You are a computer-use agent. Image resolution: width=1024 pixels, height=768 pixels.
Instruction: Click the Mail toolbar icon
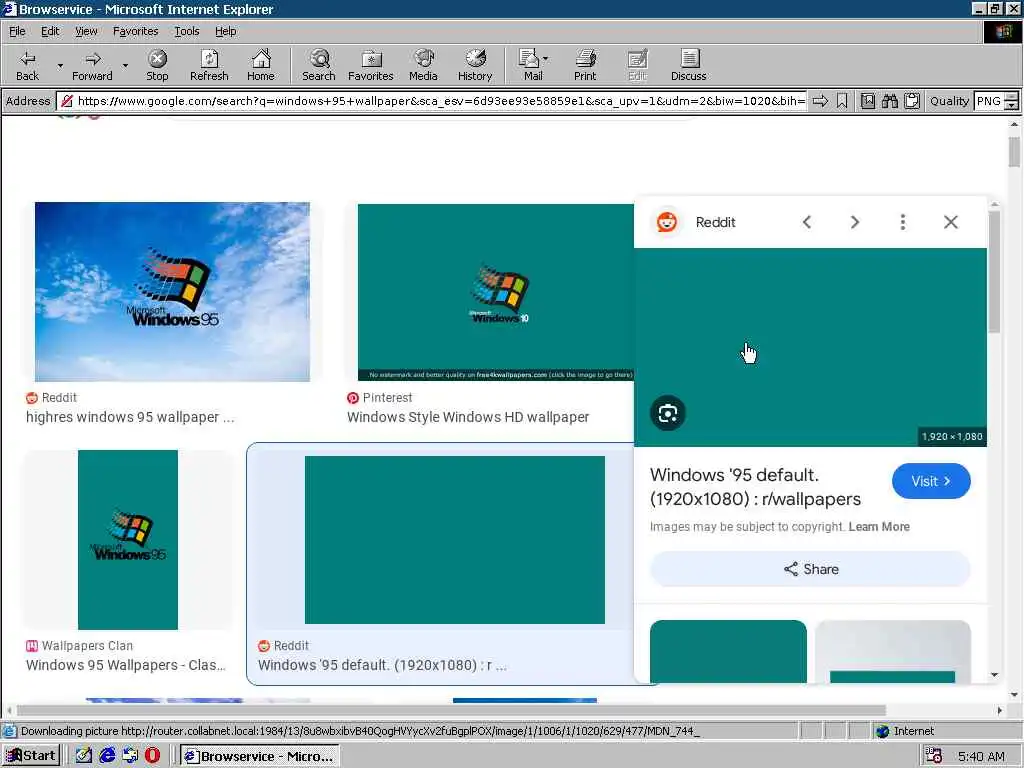[533, 65]
